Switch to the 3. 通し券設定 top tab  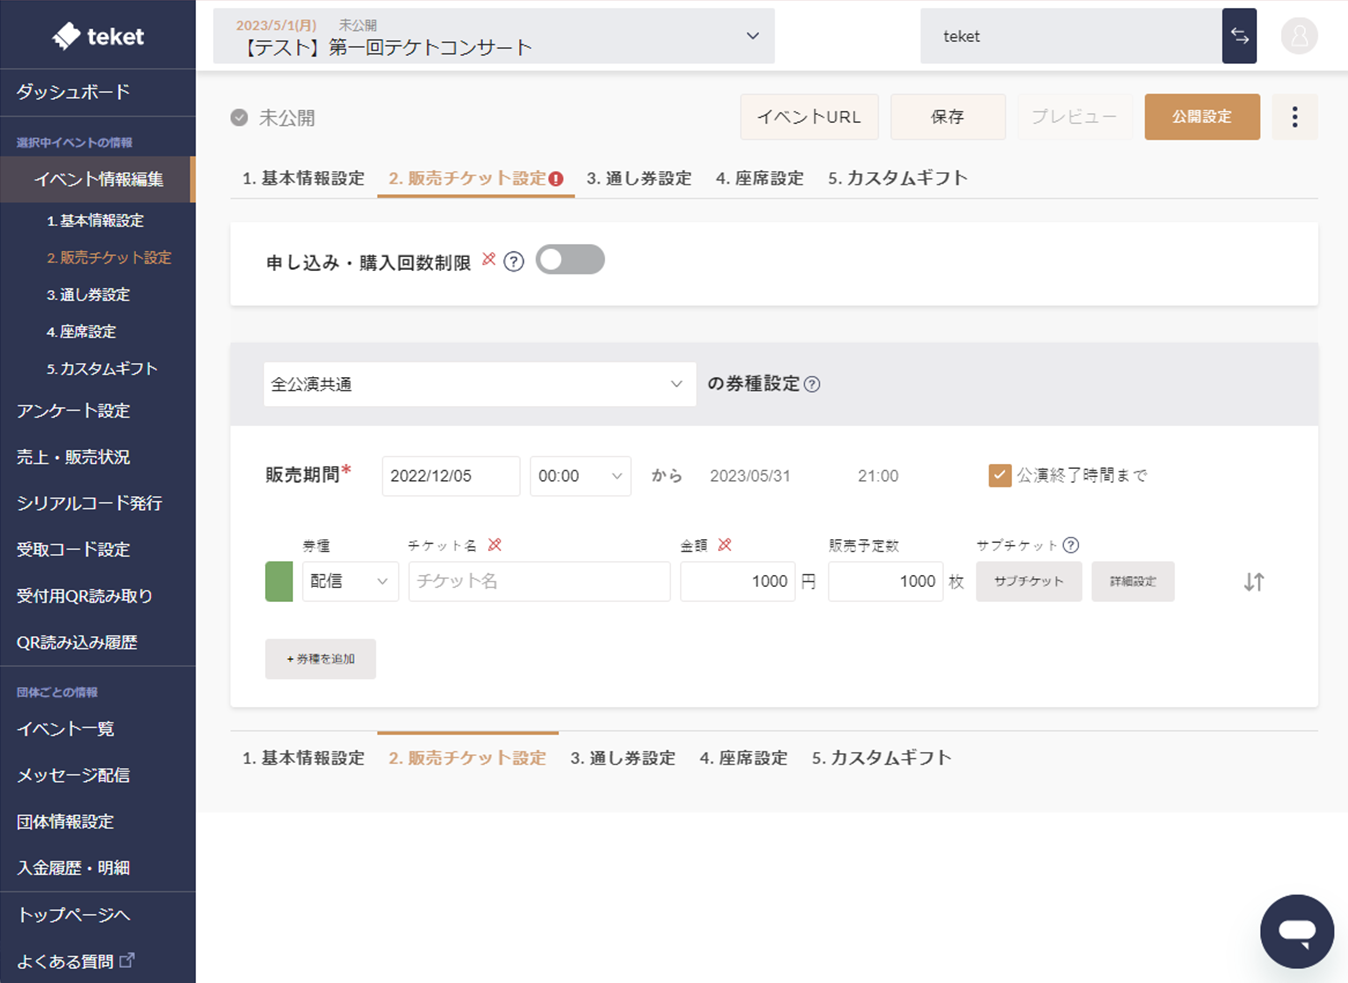point(639,178)
